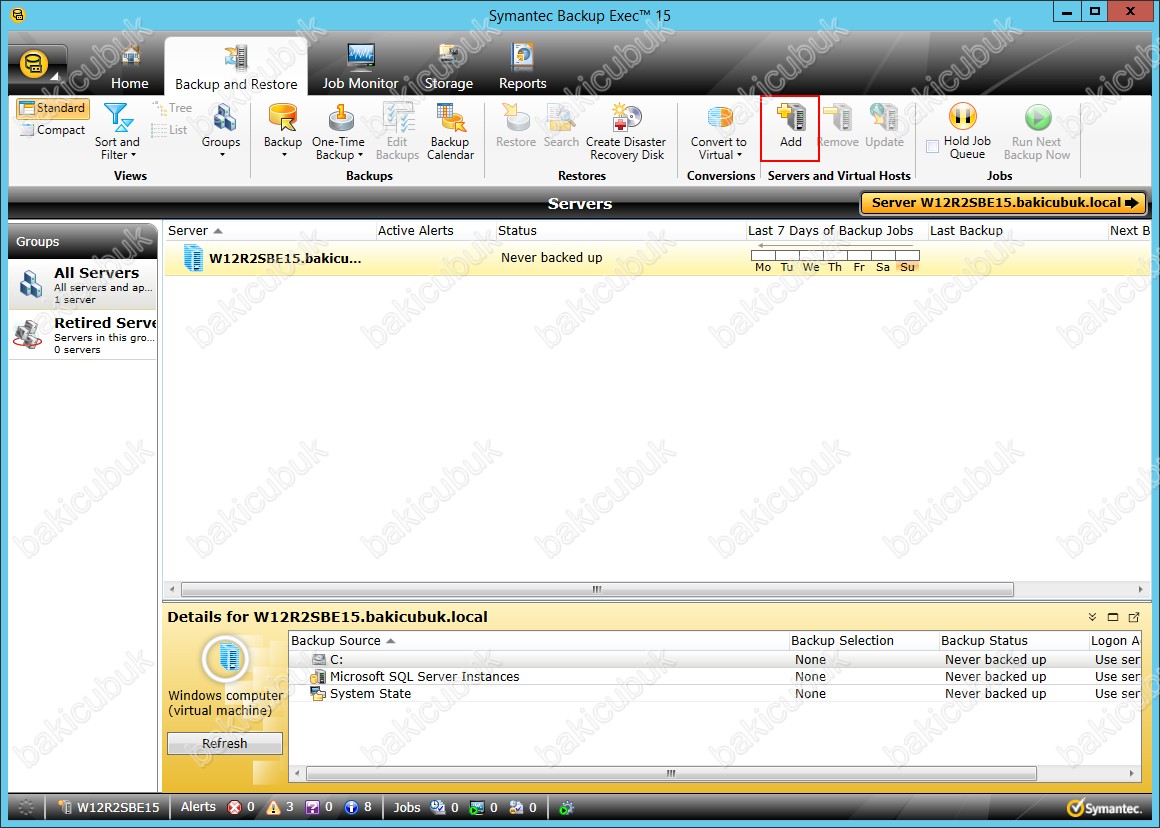Open the Reports tab
Viewport: 1160px width, 828px height.
click(x=522, y=67)
